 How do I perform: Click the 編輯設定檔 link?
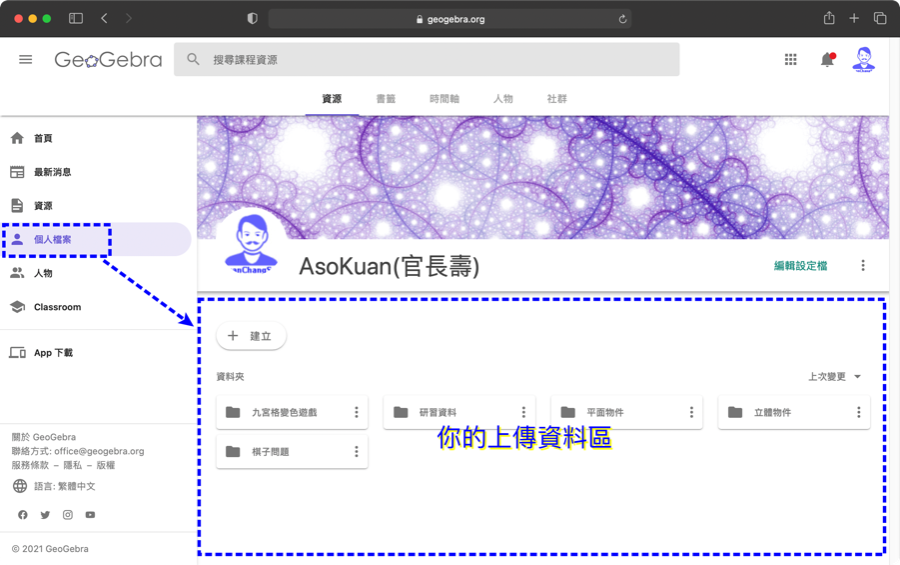click(801, 265)
